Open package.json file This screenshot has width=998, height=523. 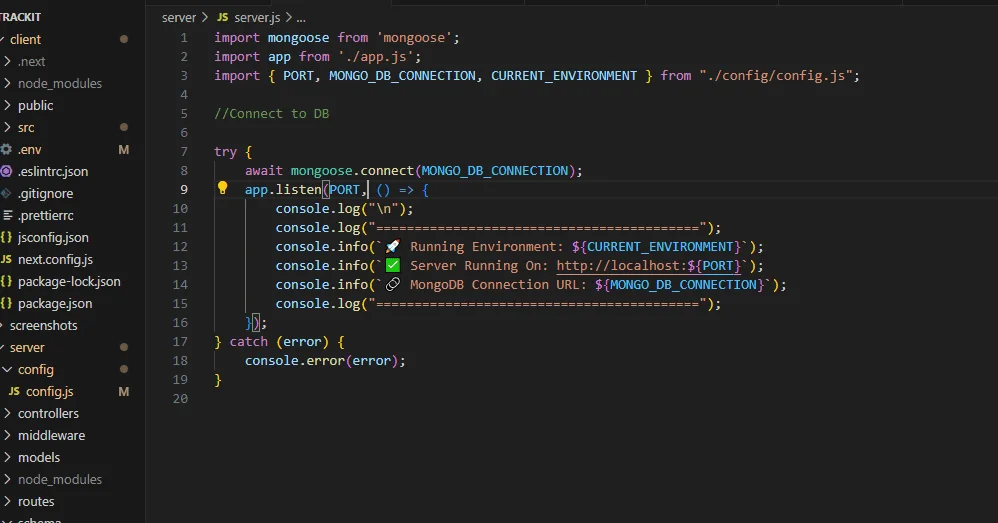55,303
